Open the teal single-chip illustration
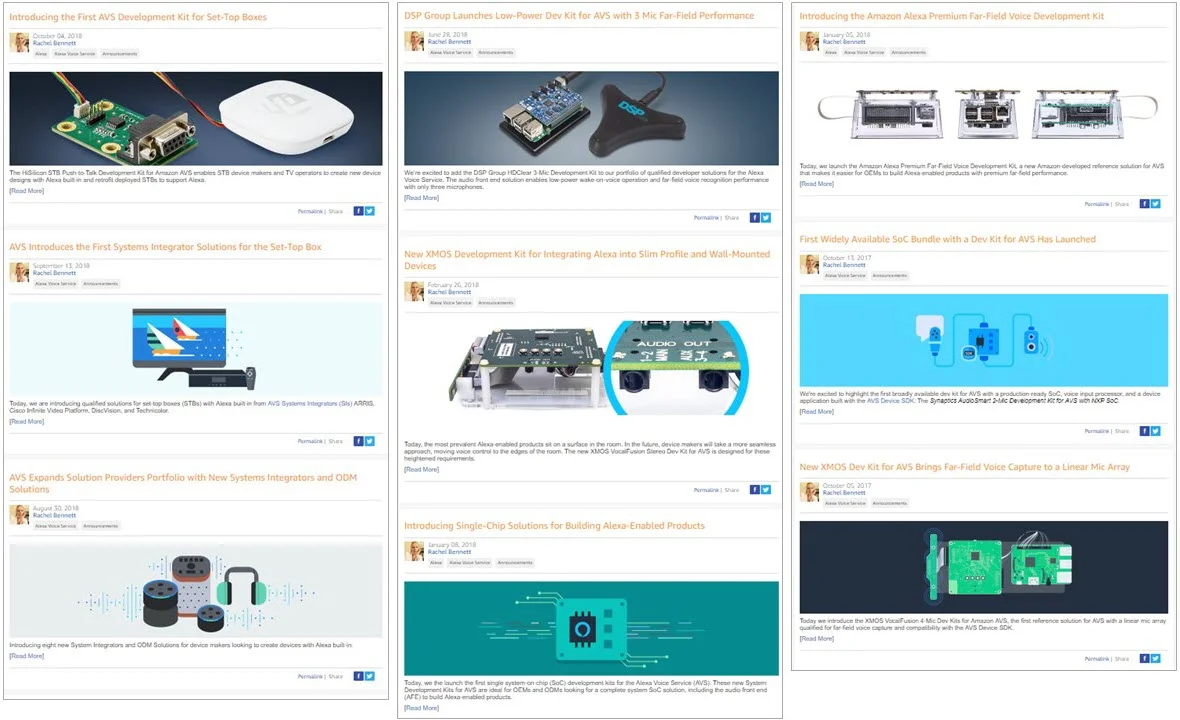This screenshot has width=1180, height=720. tap(592, 628)
